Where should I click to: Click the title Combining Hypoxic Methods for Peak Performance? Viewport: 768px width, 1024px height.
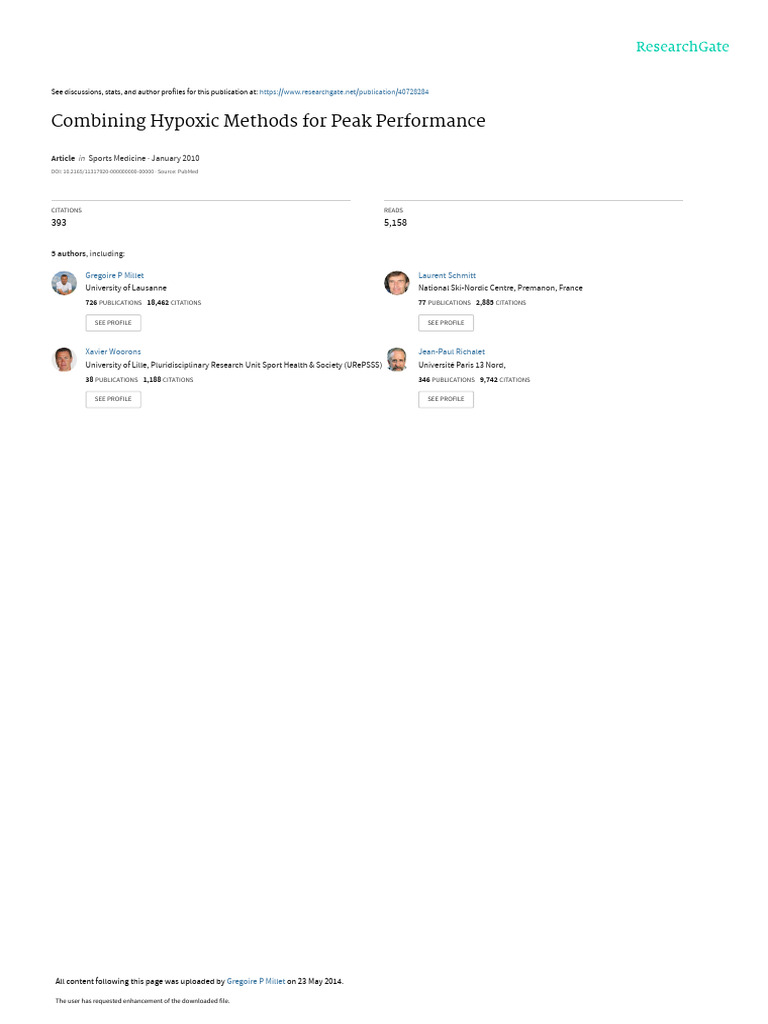[268, 121]
